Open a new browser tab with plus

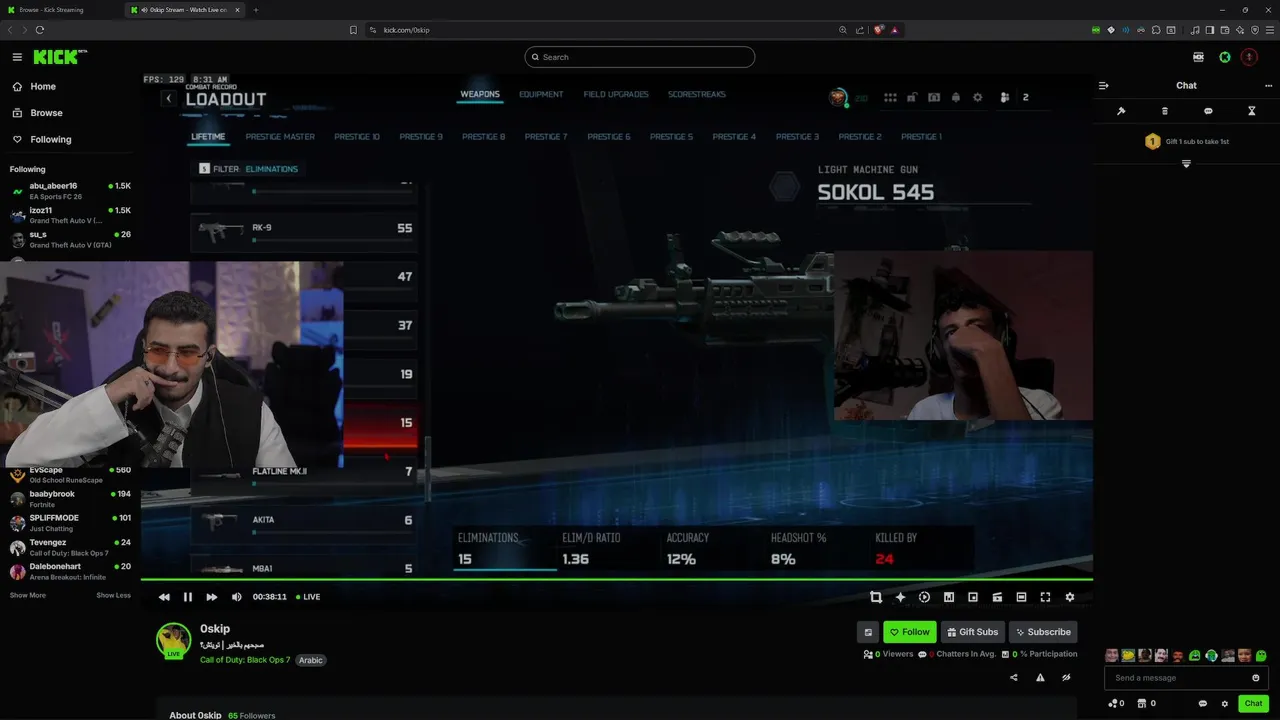[256, 10]
